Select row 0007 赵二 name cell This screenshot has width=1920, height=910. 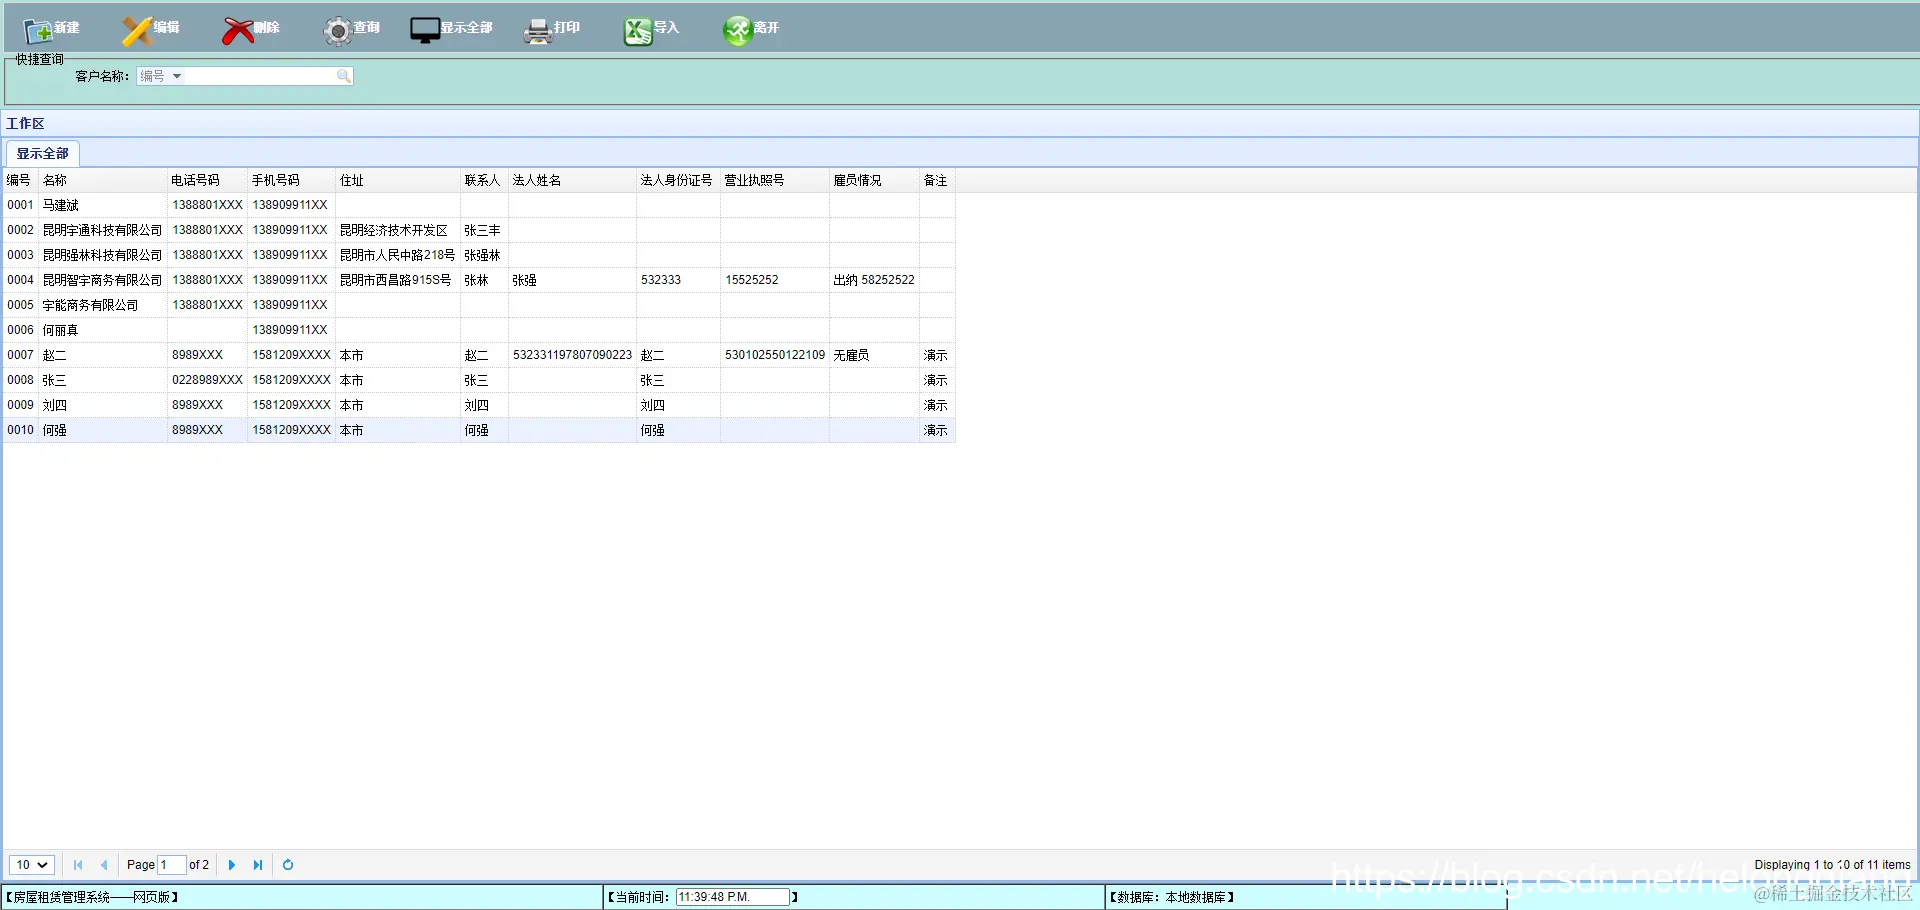pyautogui.click(x=103, y=355)
